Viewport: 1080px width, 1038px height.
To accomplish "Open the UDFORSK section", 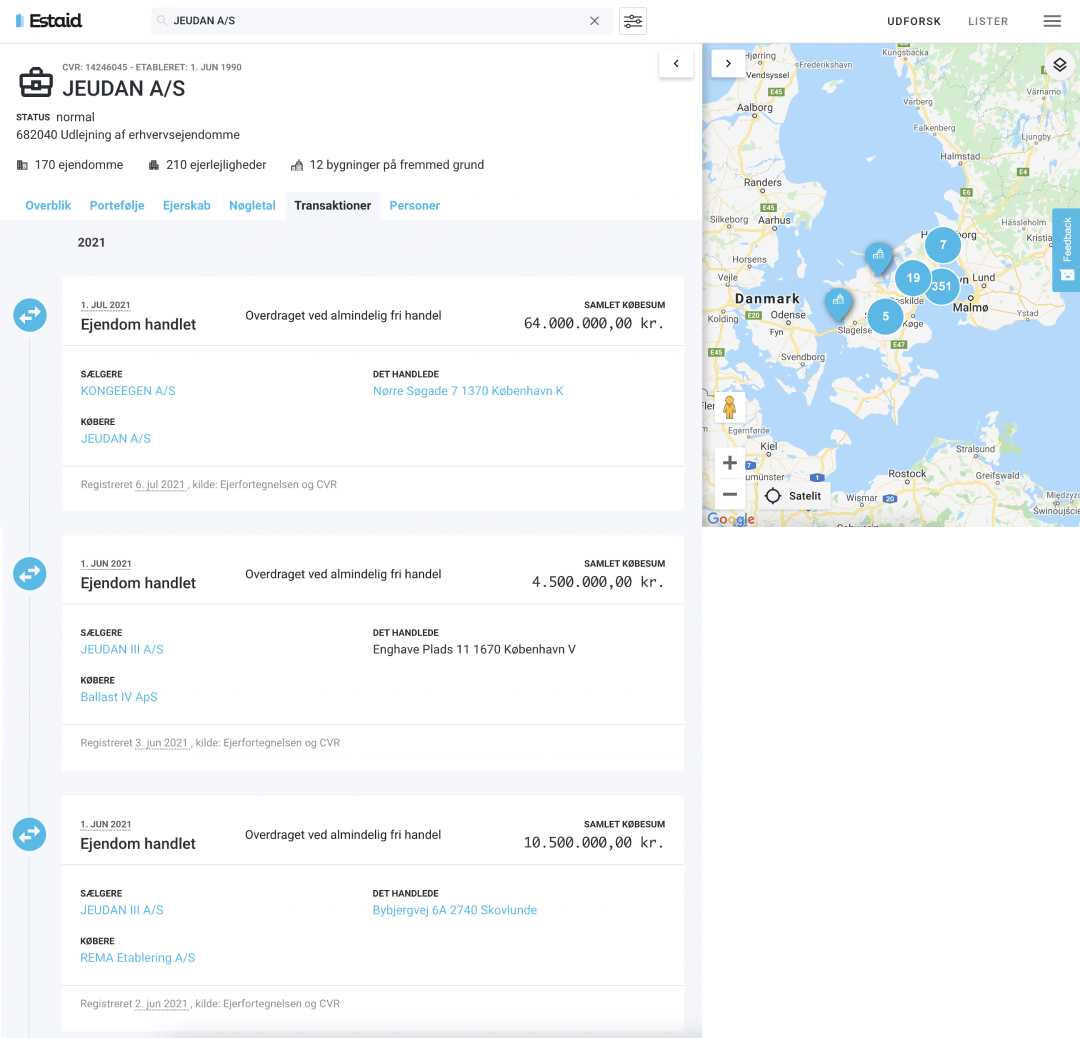I will (913, 21).
